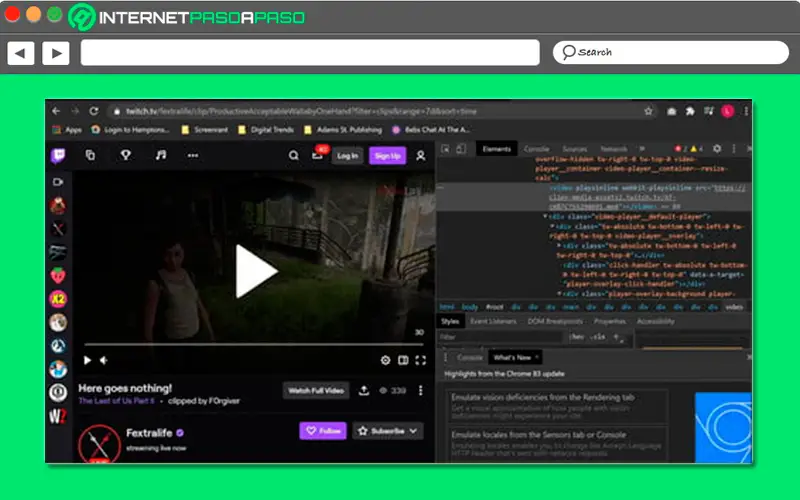Open the media control icon in Chrome's toolbar
The image size is (800, 500).
click(x=709, y=111)
